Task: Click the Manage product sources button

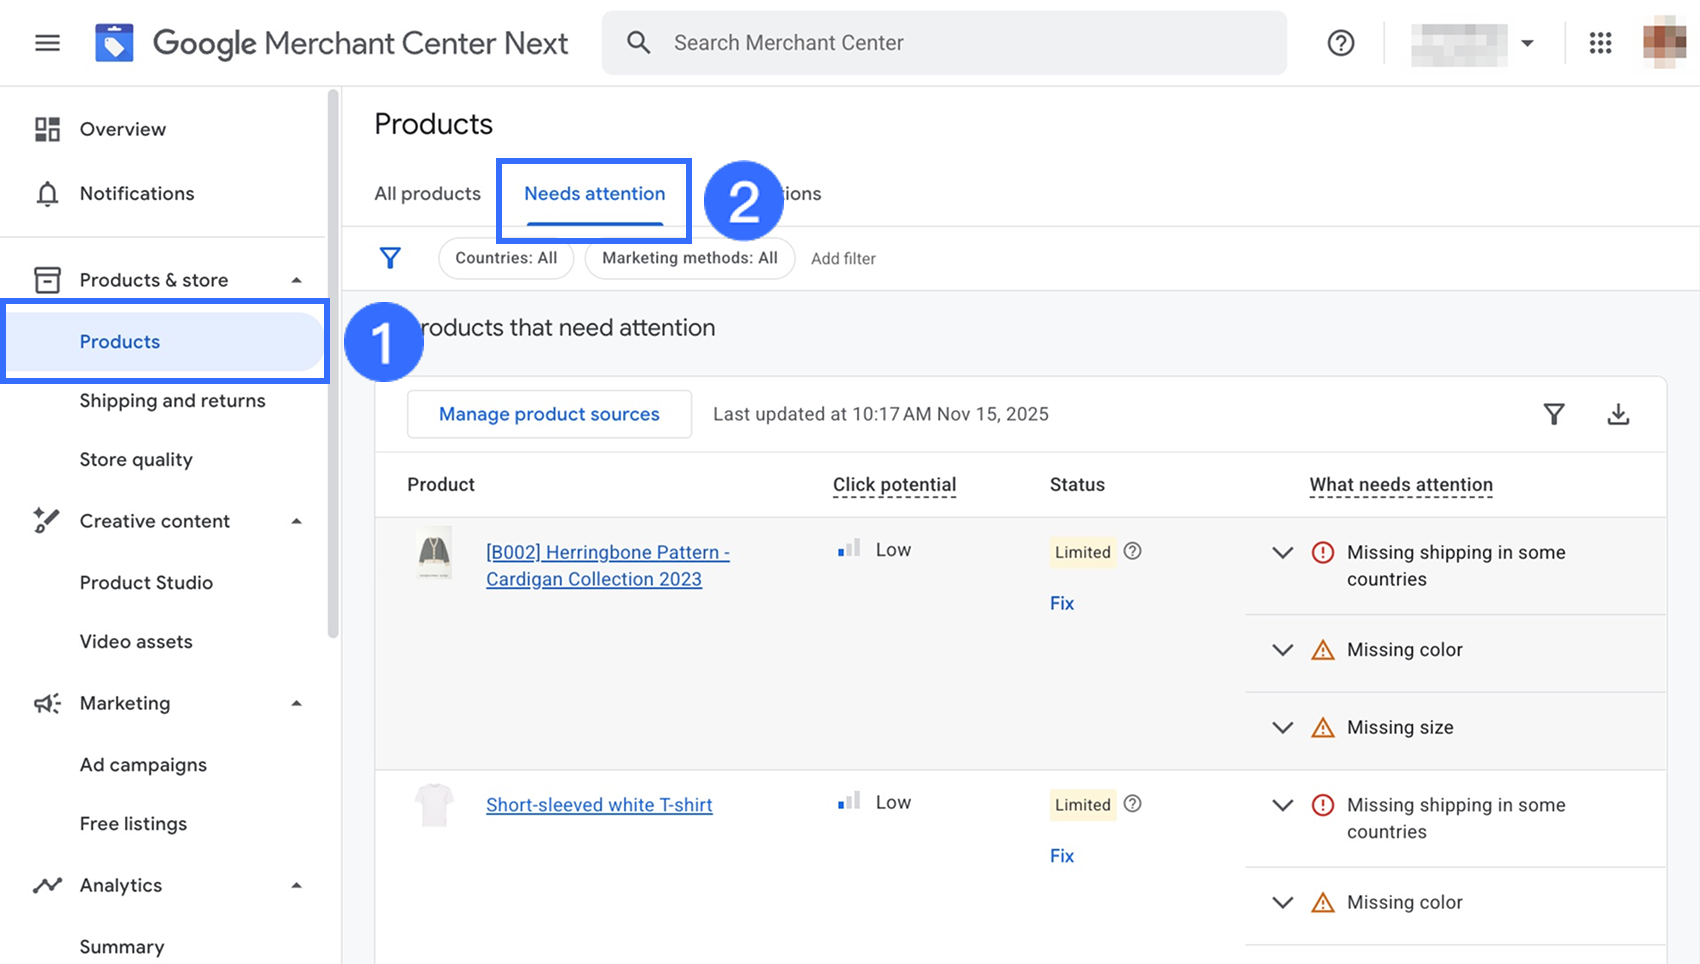Action: click(549, 414)
